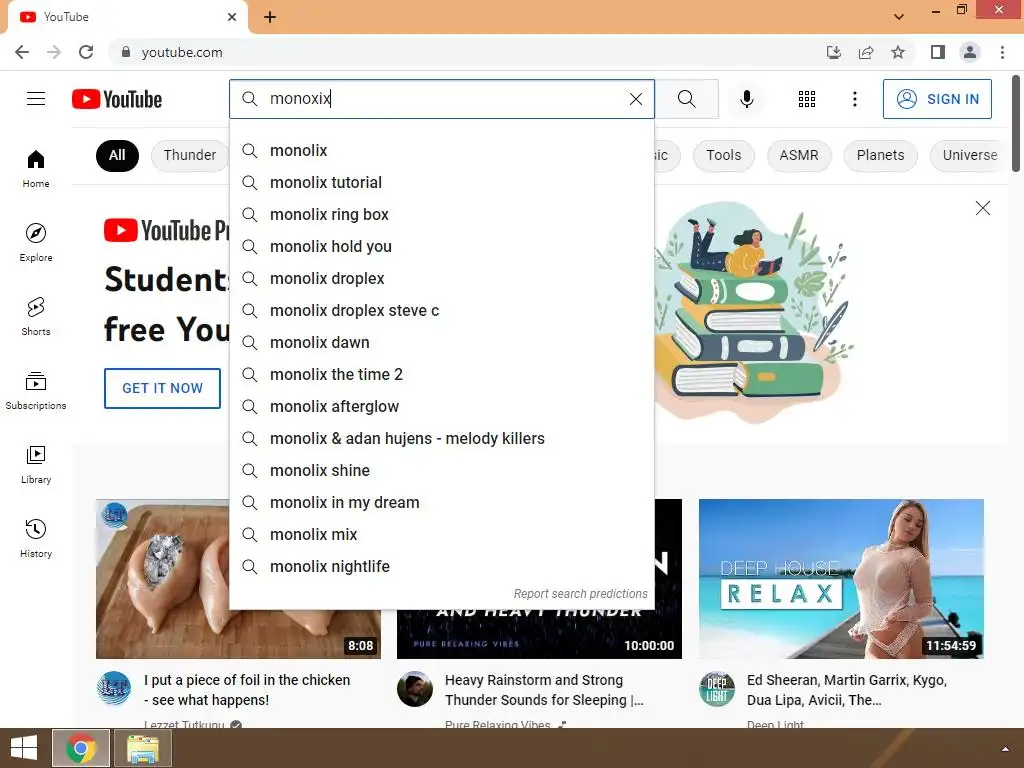Clear the search box with the X
This screenshot has height=768, width=1024.
coord(635,99)
